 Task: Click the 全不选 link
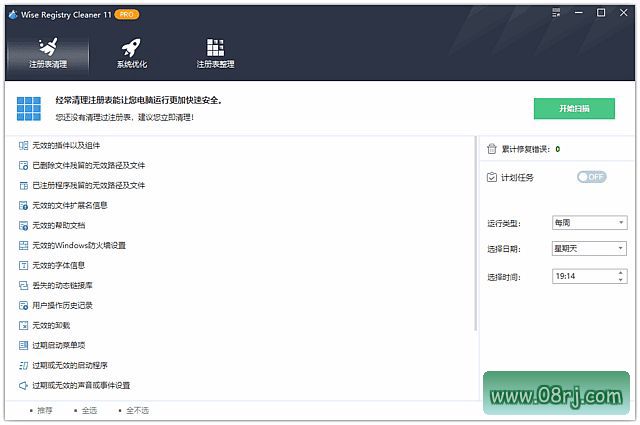point(137,410)
